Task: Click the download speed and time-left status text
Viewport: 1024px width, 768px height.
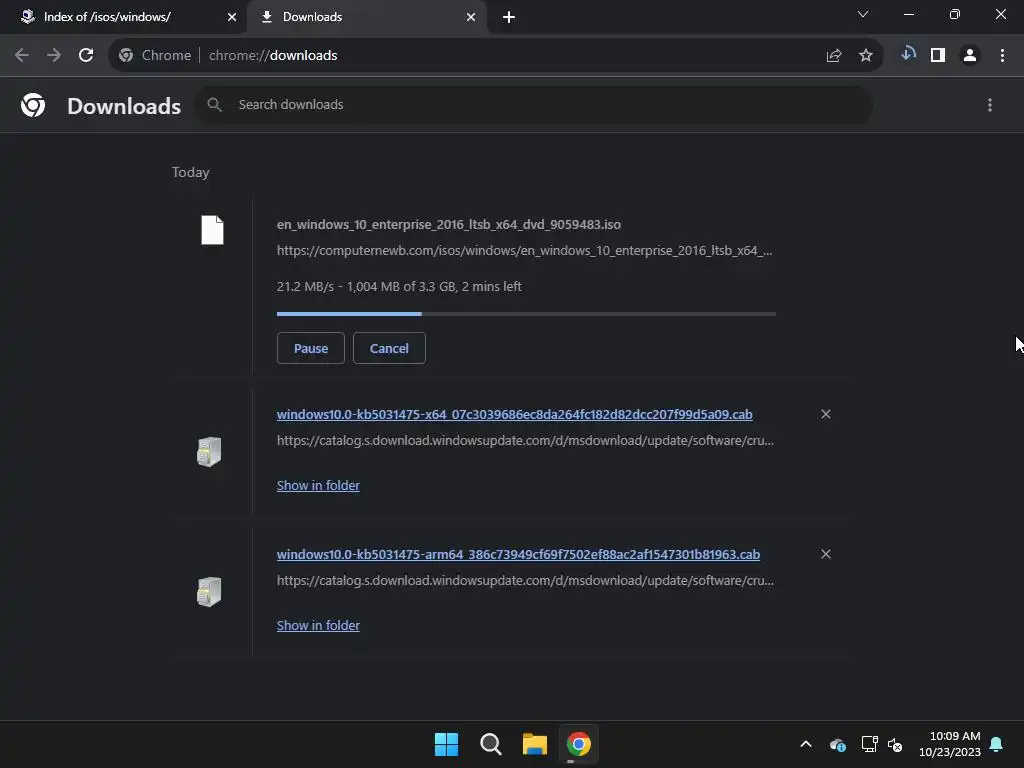Action: [399, 287]
